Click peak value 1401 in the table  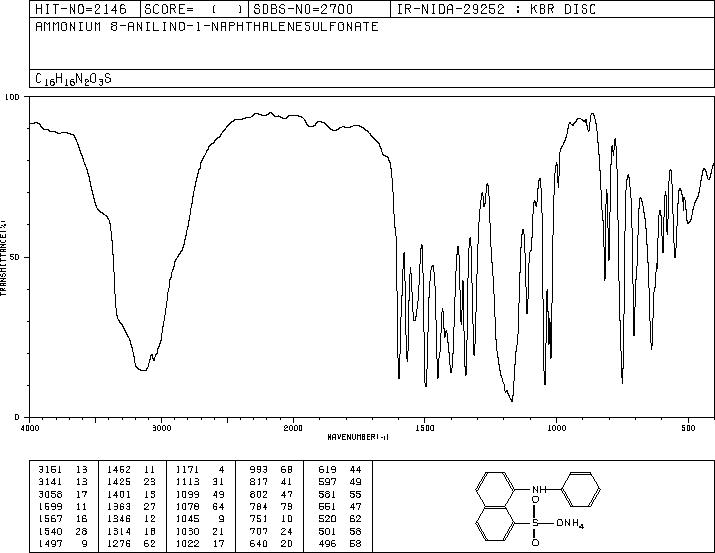119,494
